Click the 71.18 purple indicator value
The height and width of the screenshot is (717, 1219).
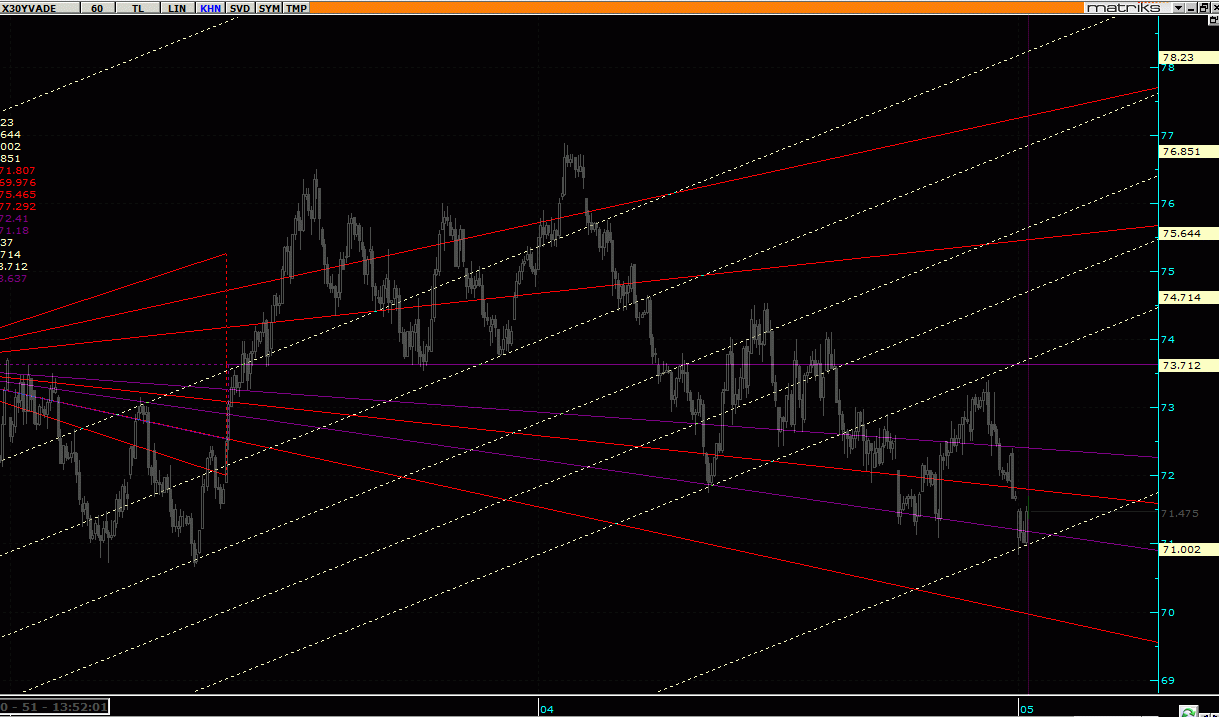click(15, 231)
